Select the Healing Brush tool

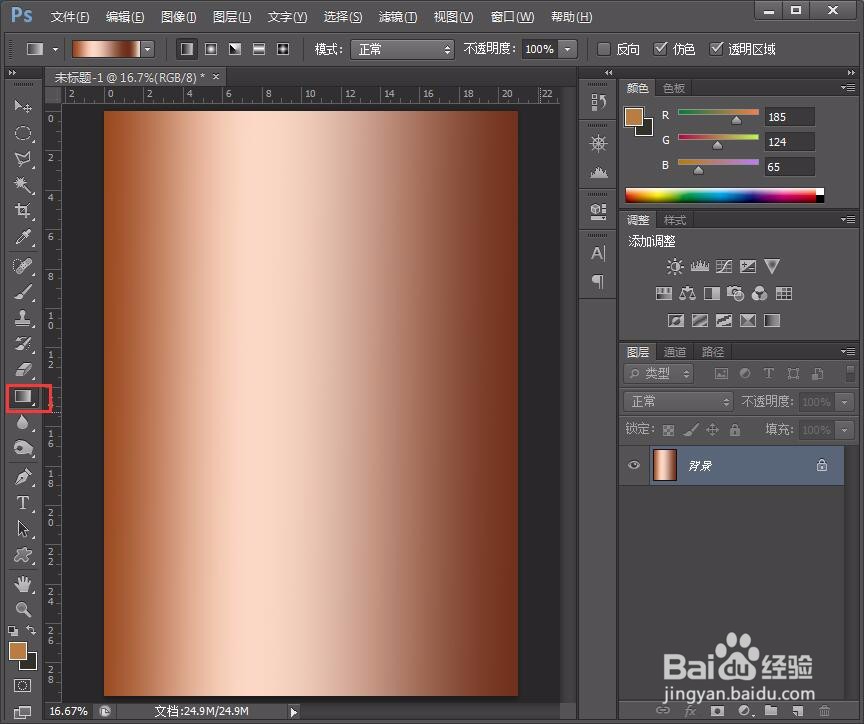click(x=23, y=266)
